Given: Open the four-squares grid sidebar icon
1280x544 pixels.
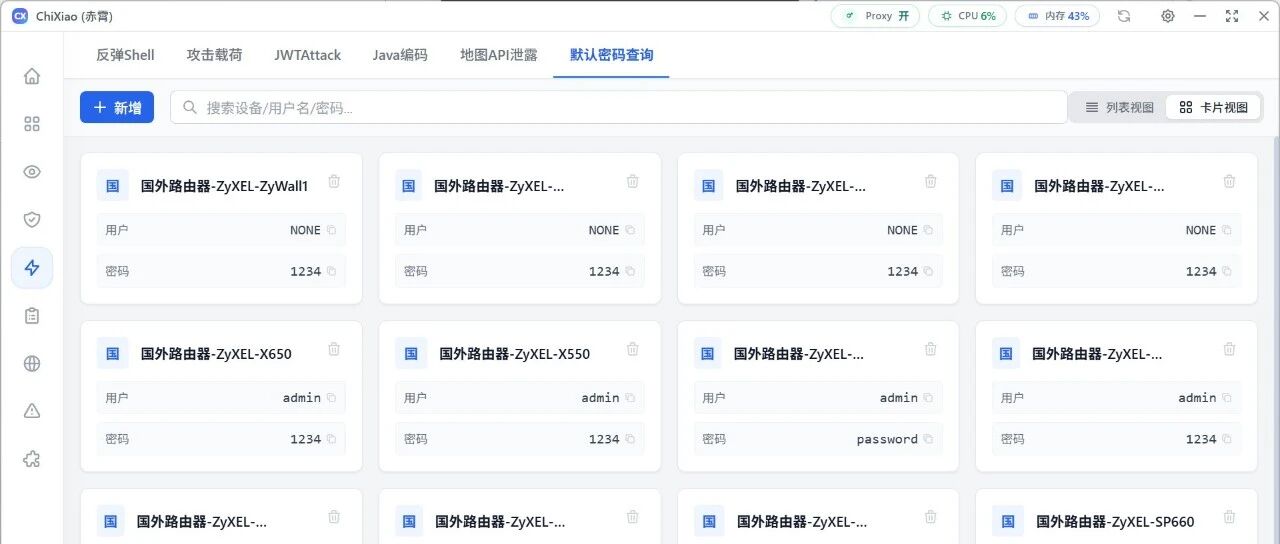Looking at the screenshot, I should pos(32,124).
